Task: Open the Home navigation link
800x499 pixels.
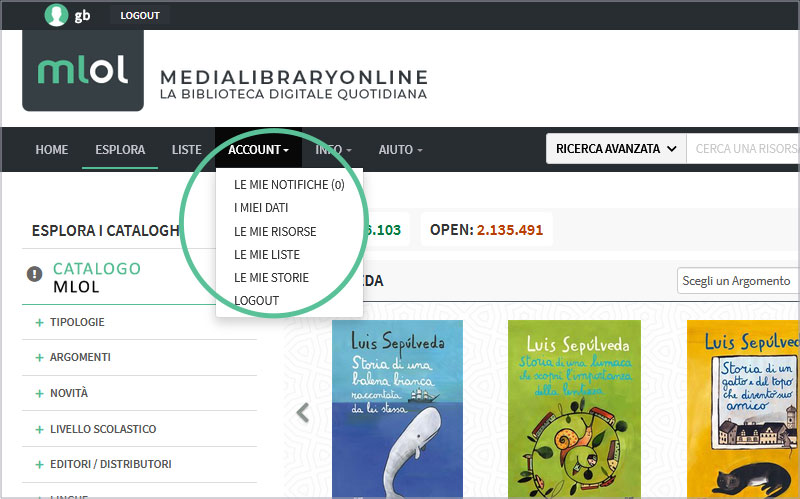Action: [52, 149]
